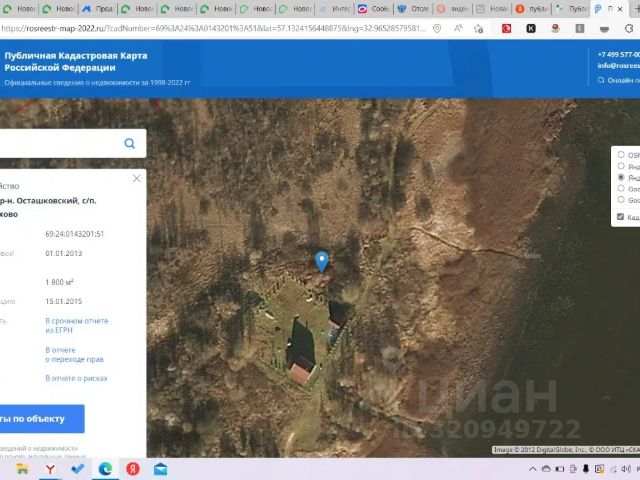Click the blue location pin on the map
This screenshot has height=480, width=640.
tap(322, 262)
